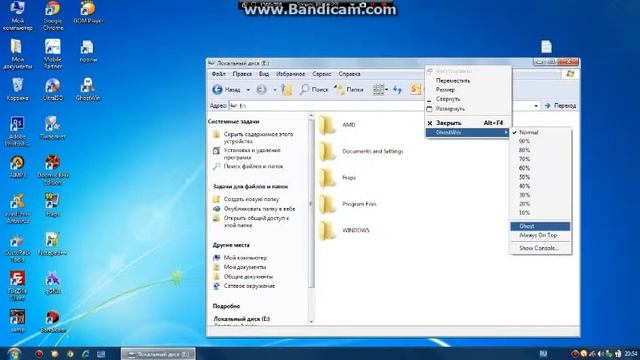
Task: Open the Сервис menu
Action: click(322, 74)
